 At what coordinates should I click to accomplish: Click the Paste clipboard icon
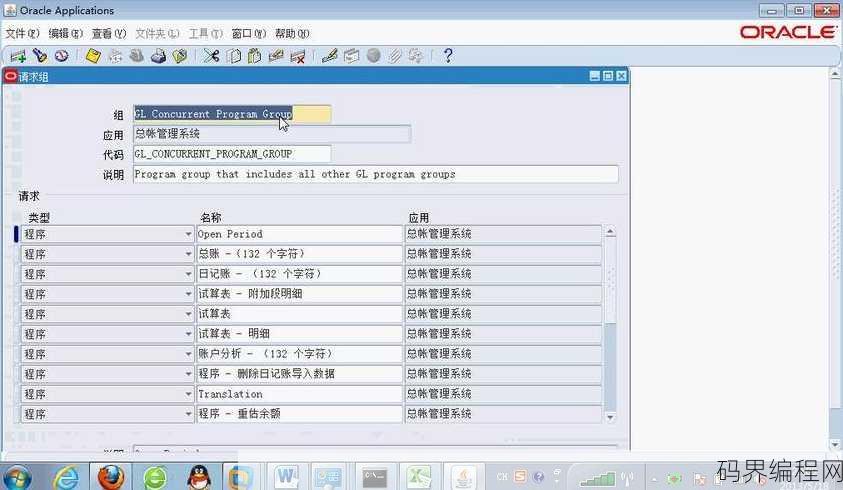point(254,55)
